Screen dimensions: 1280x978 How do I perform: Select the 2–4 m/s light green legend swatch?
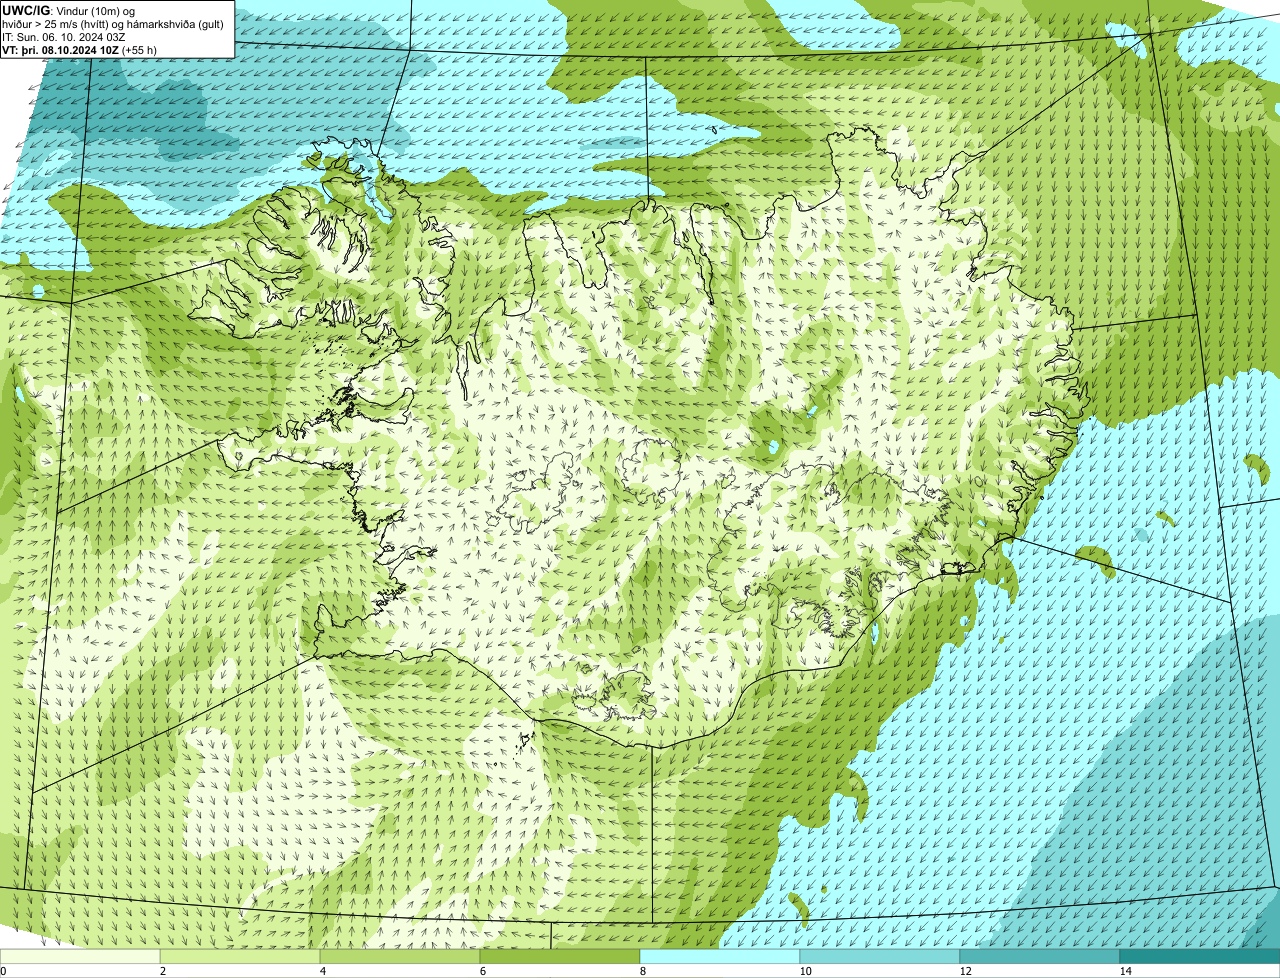point(240,956)
